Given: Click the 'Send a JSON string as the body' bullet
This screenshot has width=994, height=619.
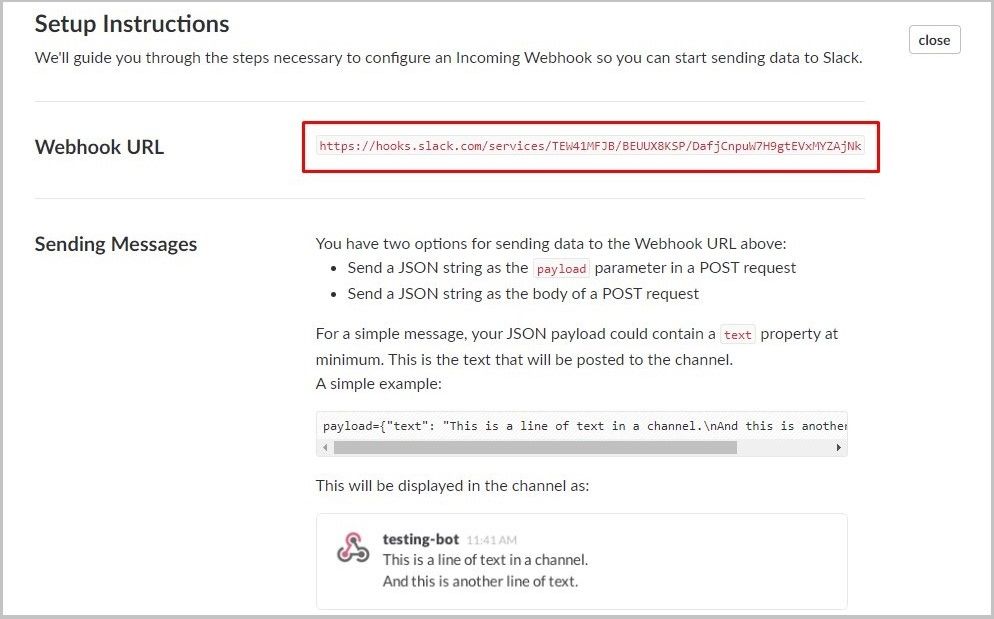Looking at the screenshot, I should point(523,294).
